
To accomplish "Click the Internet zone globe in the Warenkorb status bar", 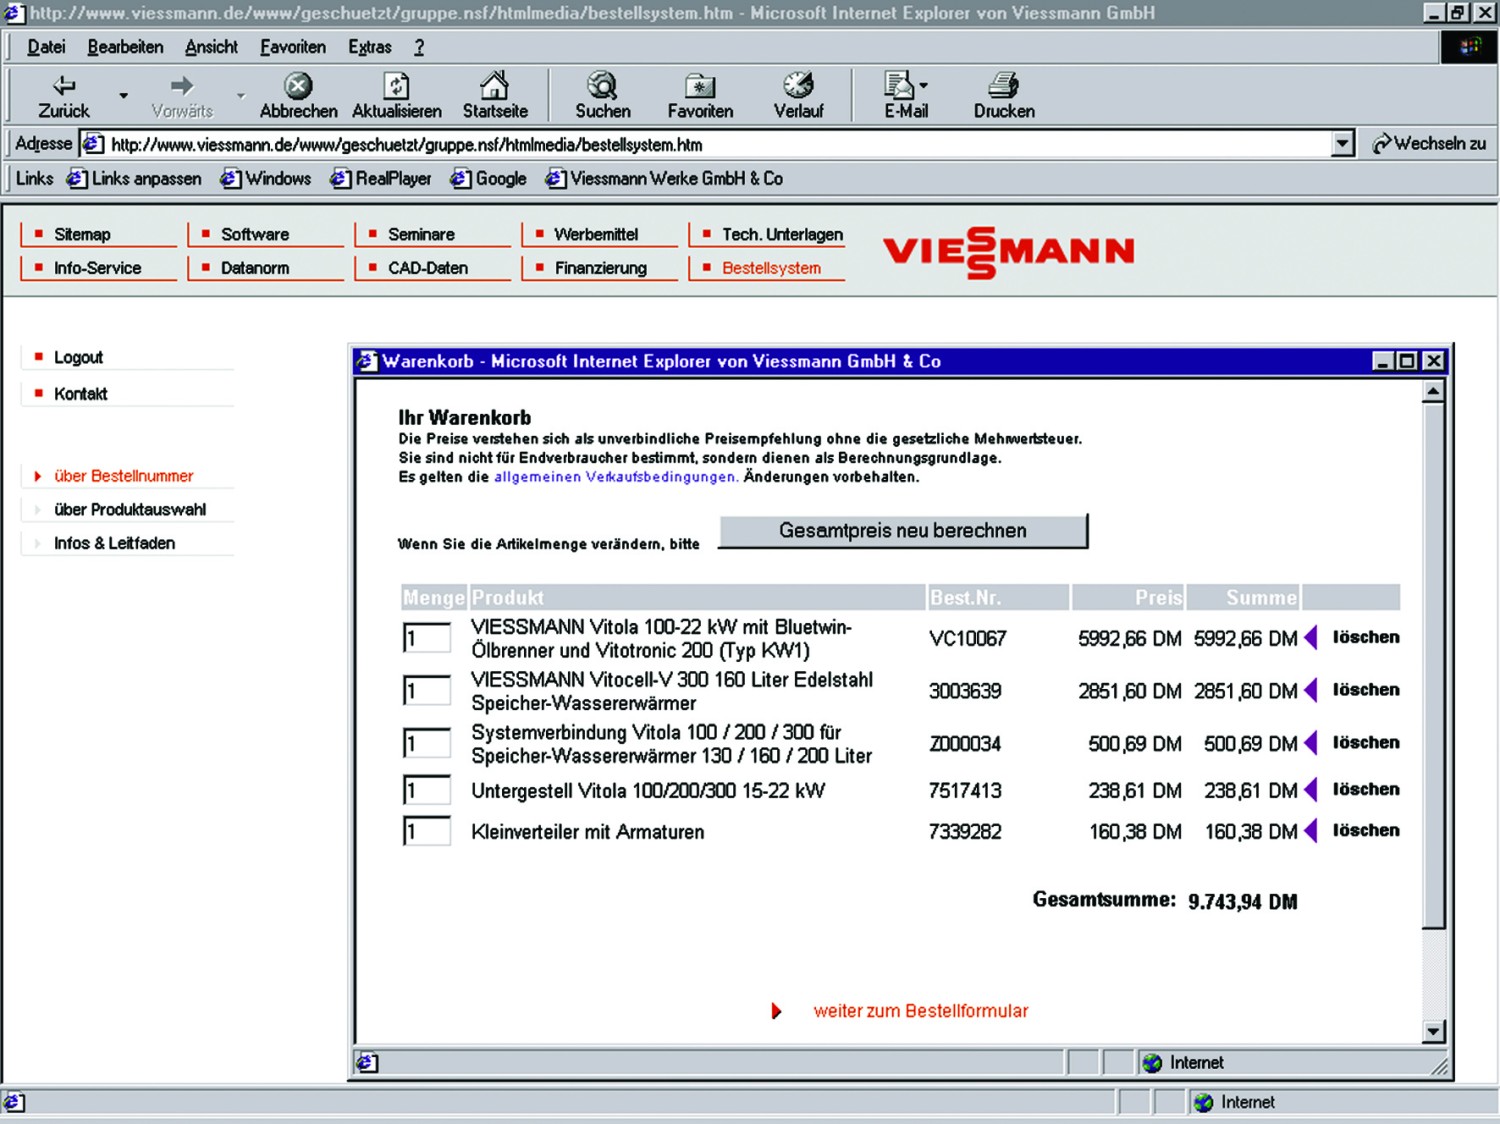I will pyautogui.click(x=1152, y=1063).
